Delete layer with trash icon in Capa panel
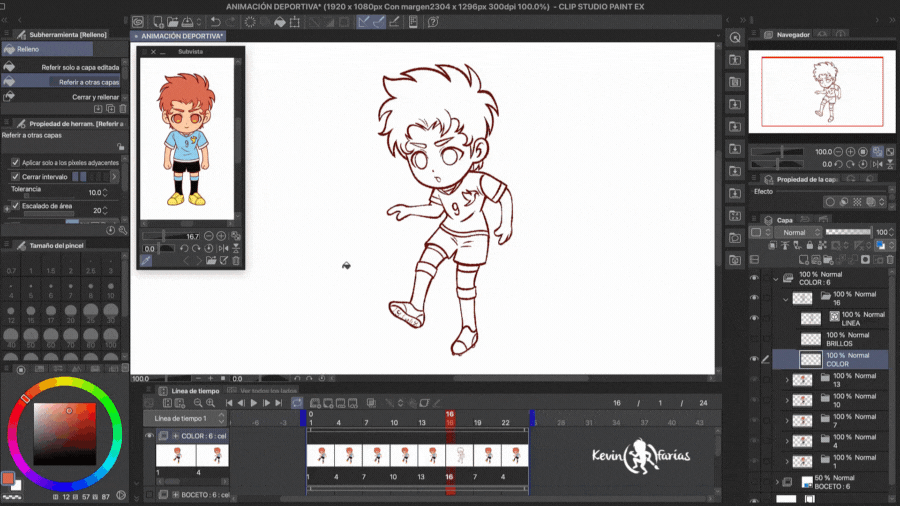 click(890, 260)
